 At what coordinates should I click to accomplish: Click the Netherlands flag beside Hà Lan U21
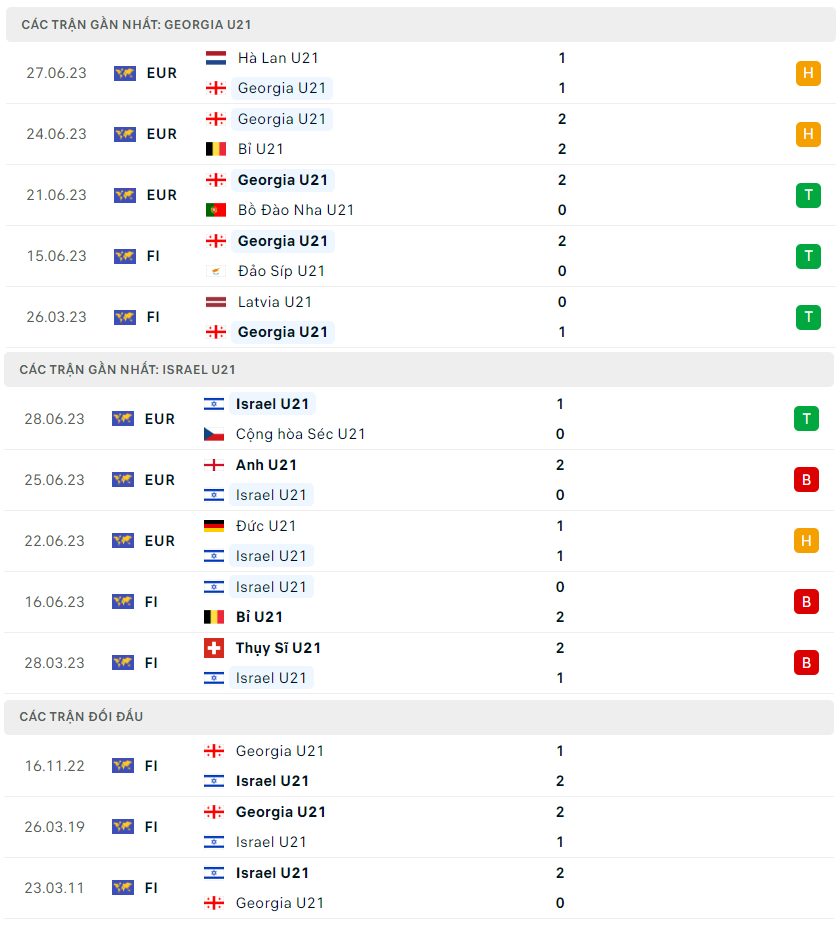point(216,58)
